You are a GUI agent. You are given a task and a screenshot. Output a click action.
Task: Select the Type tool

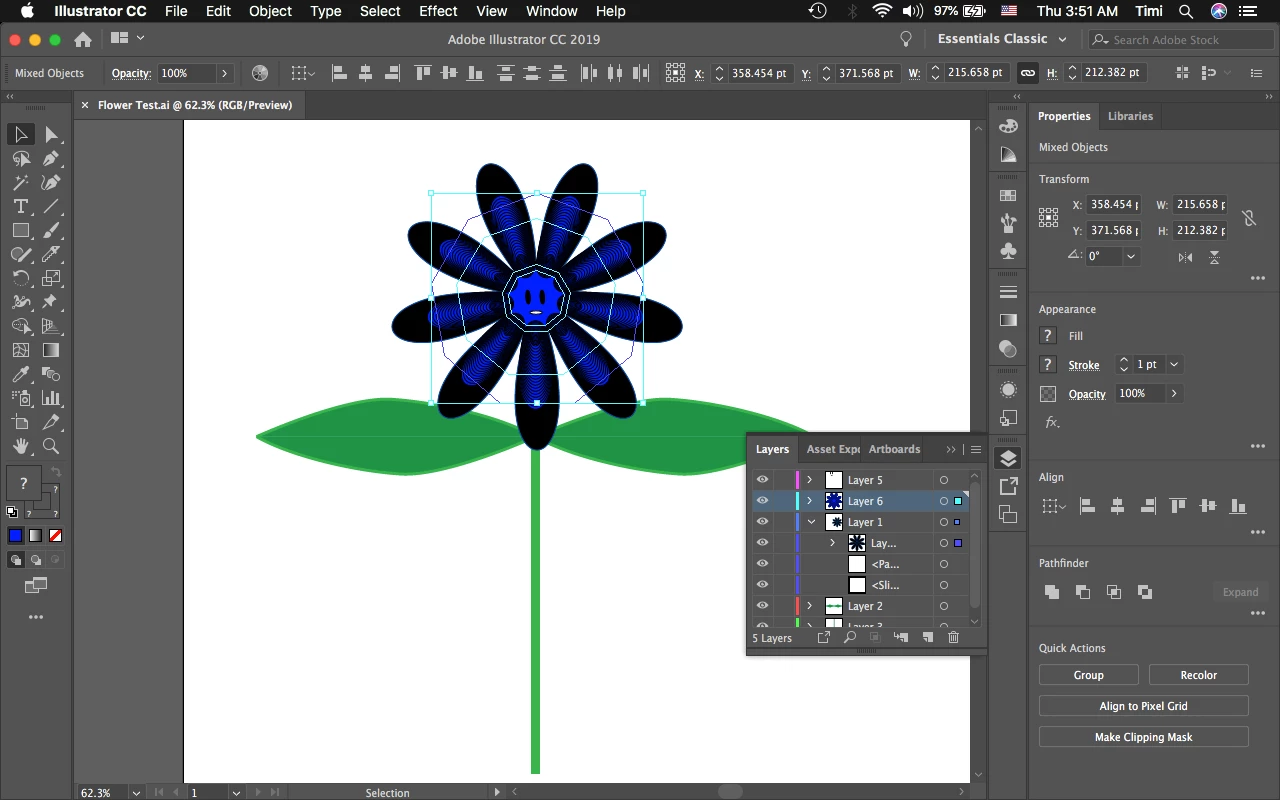[x=21, y=206]
